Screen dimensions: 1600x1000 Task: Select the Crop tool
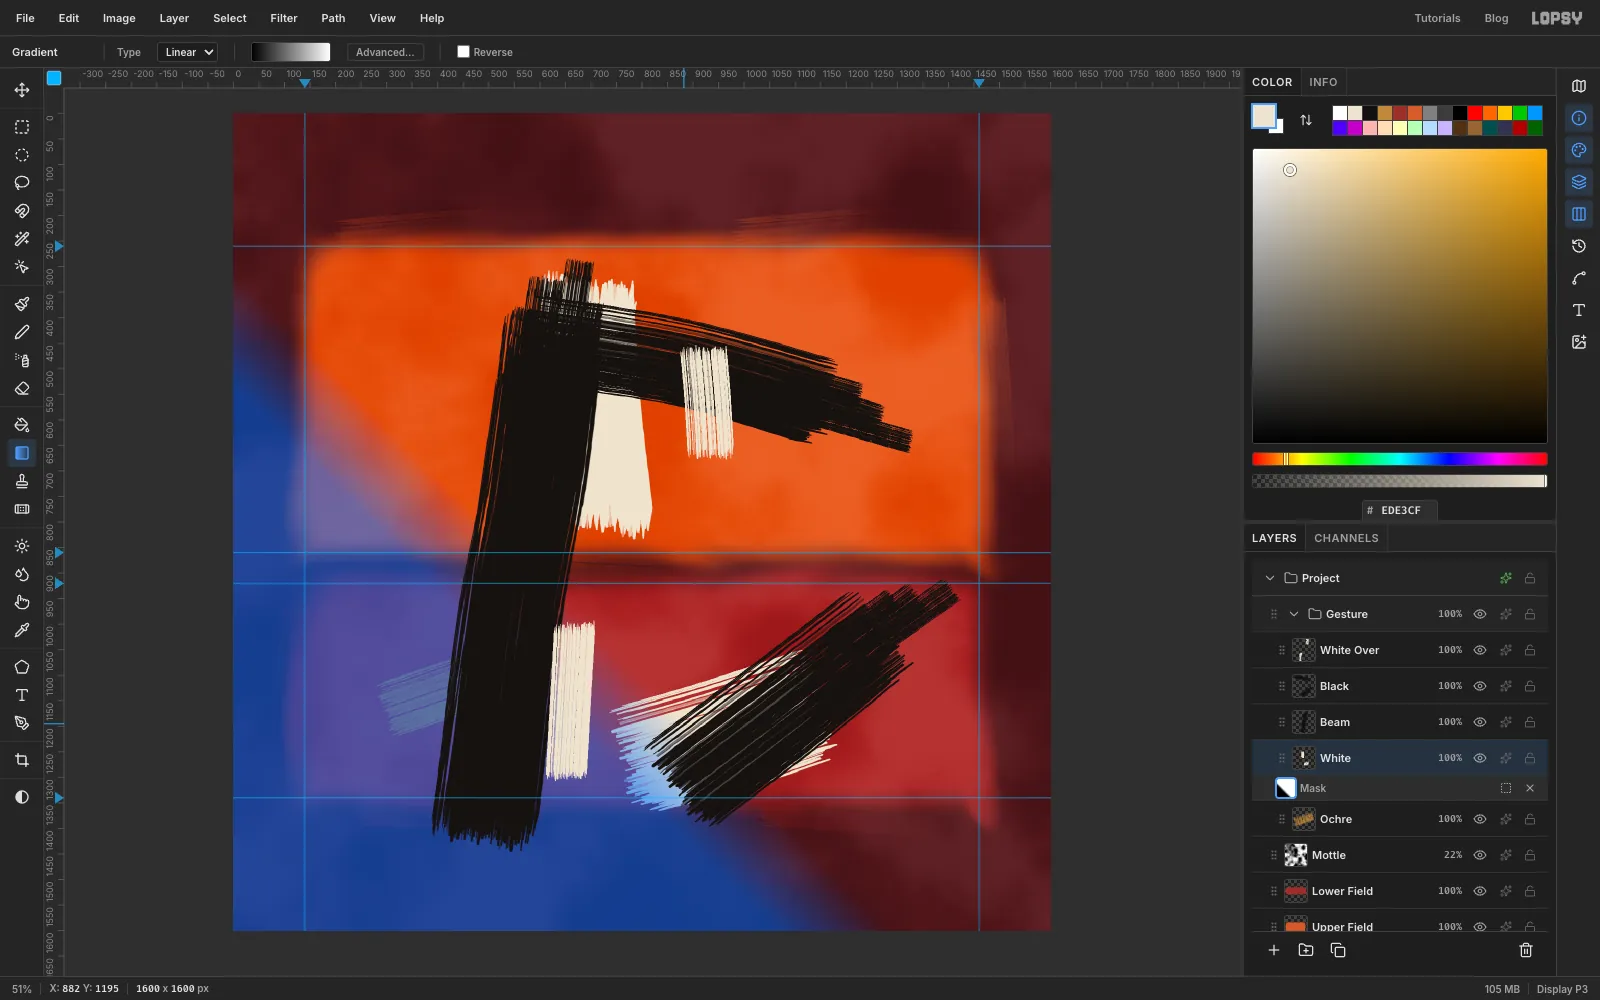pos(22,760)
